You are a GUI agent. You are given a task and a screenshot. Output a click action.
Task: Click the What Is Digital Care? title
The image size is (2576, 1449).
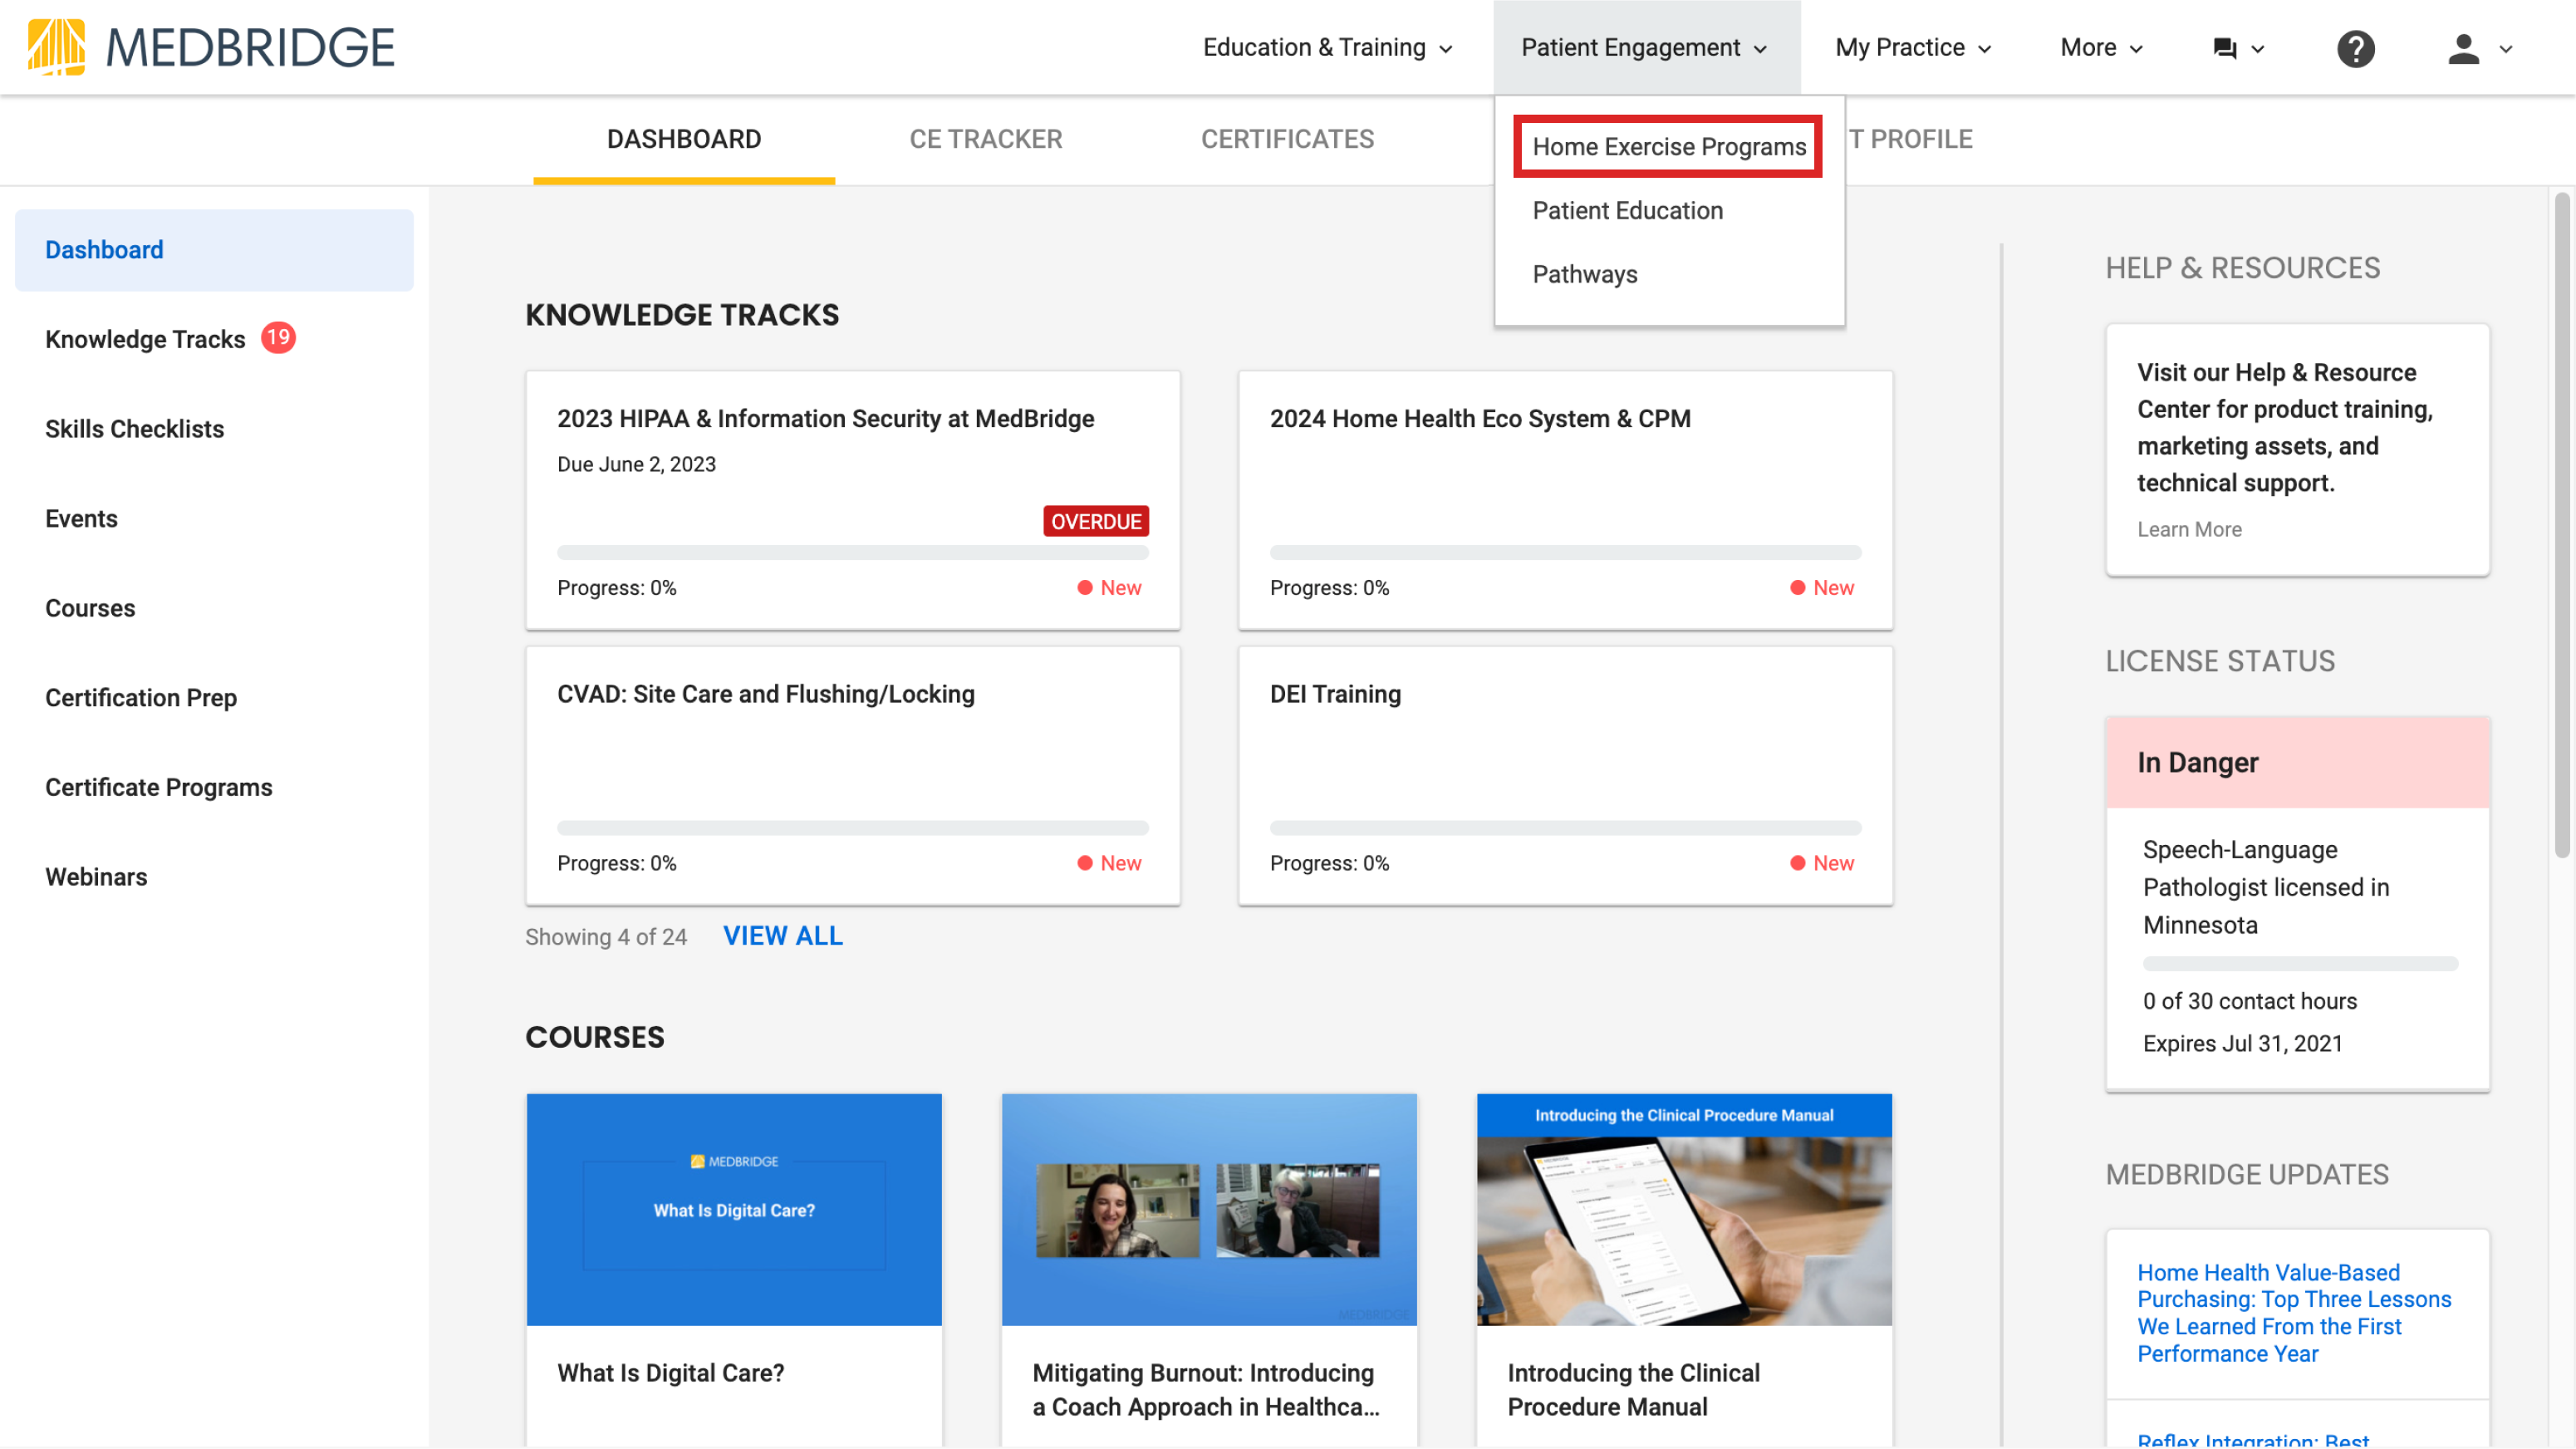pos(671,1373)
